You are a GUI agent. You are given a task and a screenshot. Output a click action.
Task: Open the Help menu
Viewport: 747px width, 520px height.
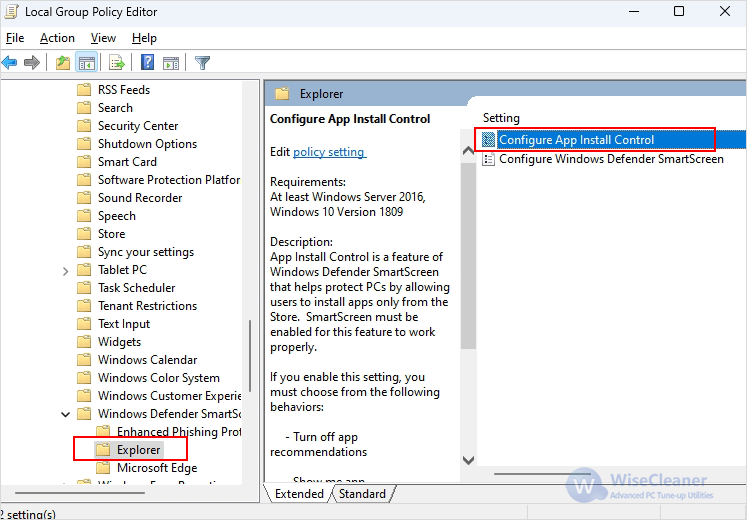coord(144,38)
